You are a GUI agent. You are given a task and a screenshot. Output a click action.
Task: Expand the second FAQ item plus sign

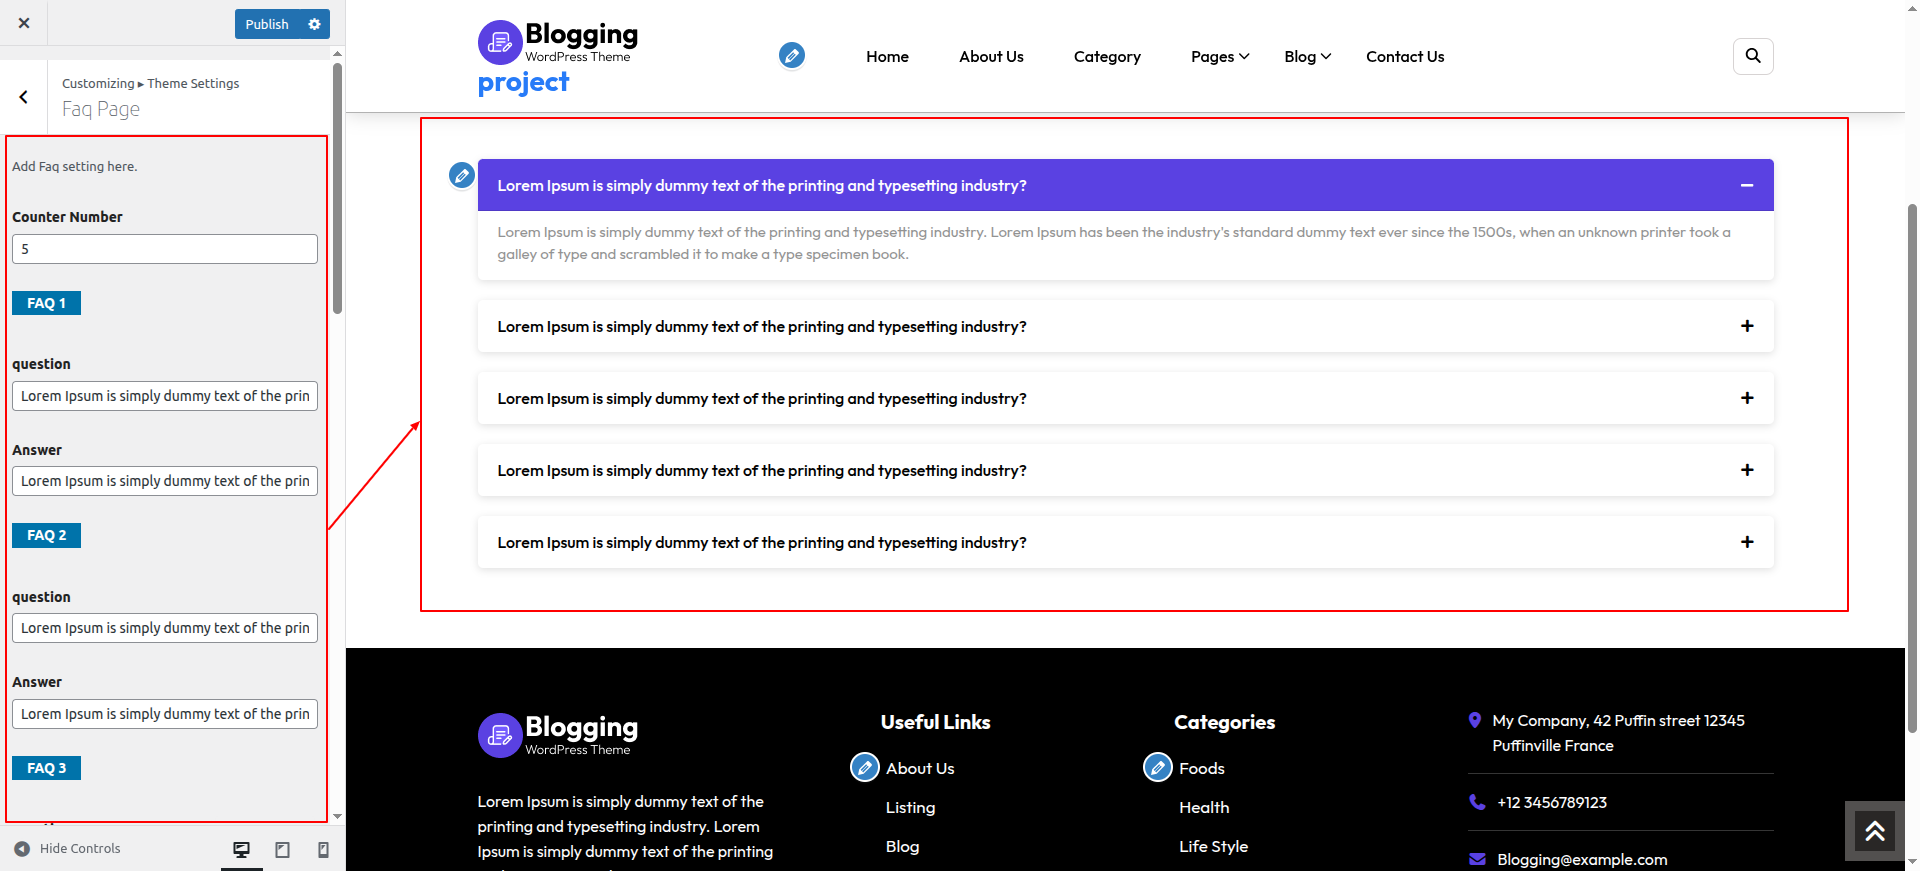[1746, 326]
